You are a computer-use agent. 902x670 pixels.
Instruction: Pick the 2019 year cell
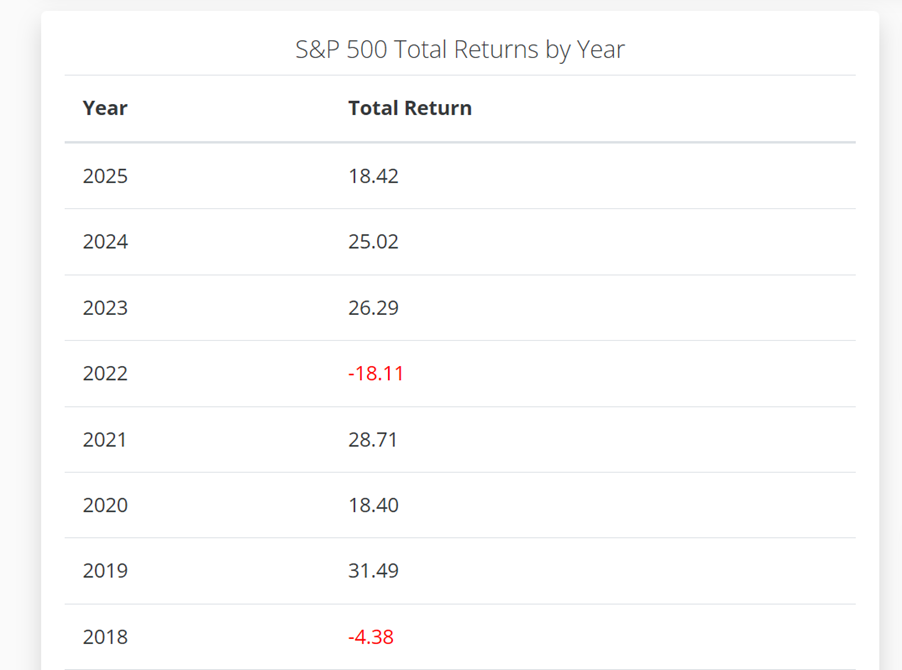tap(105, 571)
